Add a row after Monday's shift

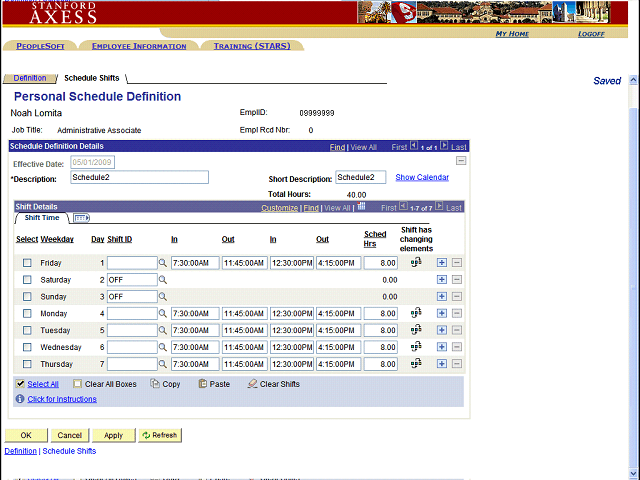pyautogui.click(x=442, y=313)
